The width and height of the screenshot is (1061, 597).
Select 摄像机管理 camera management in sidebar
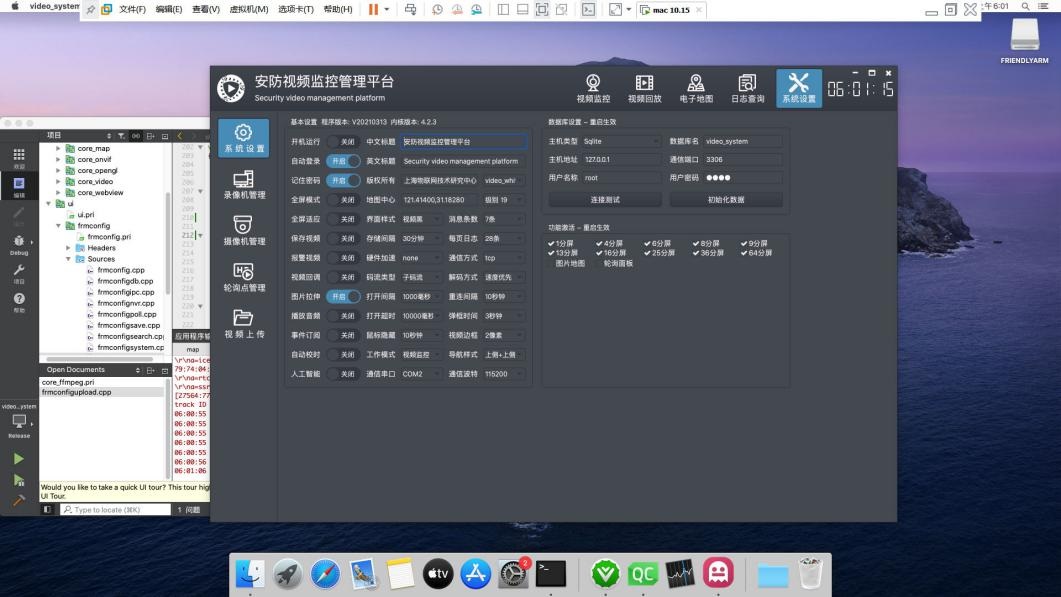[244, 231]
